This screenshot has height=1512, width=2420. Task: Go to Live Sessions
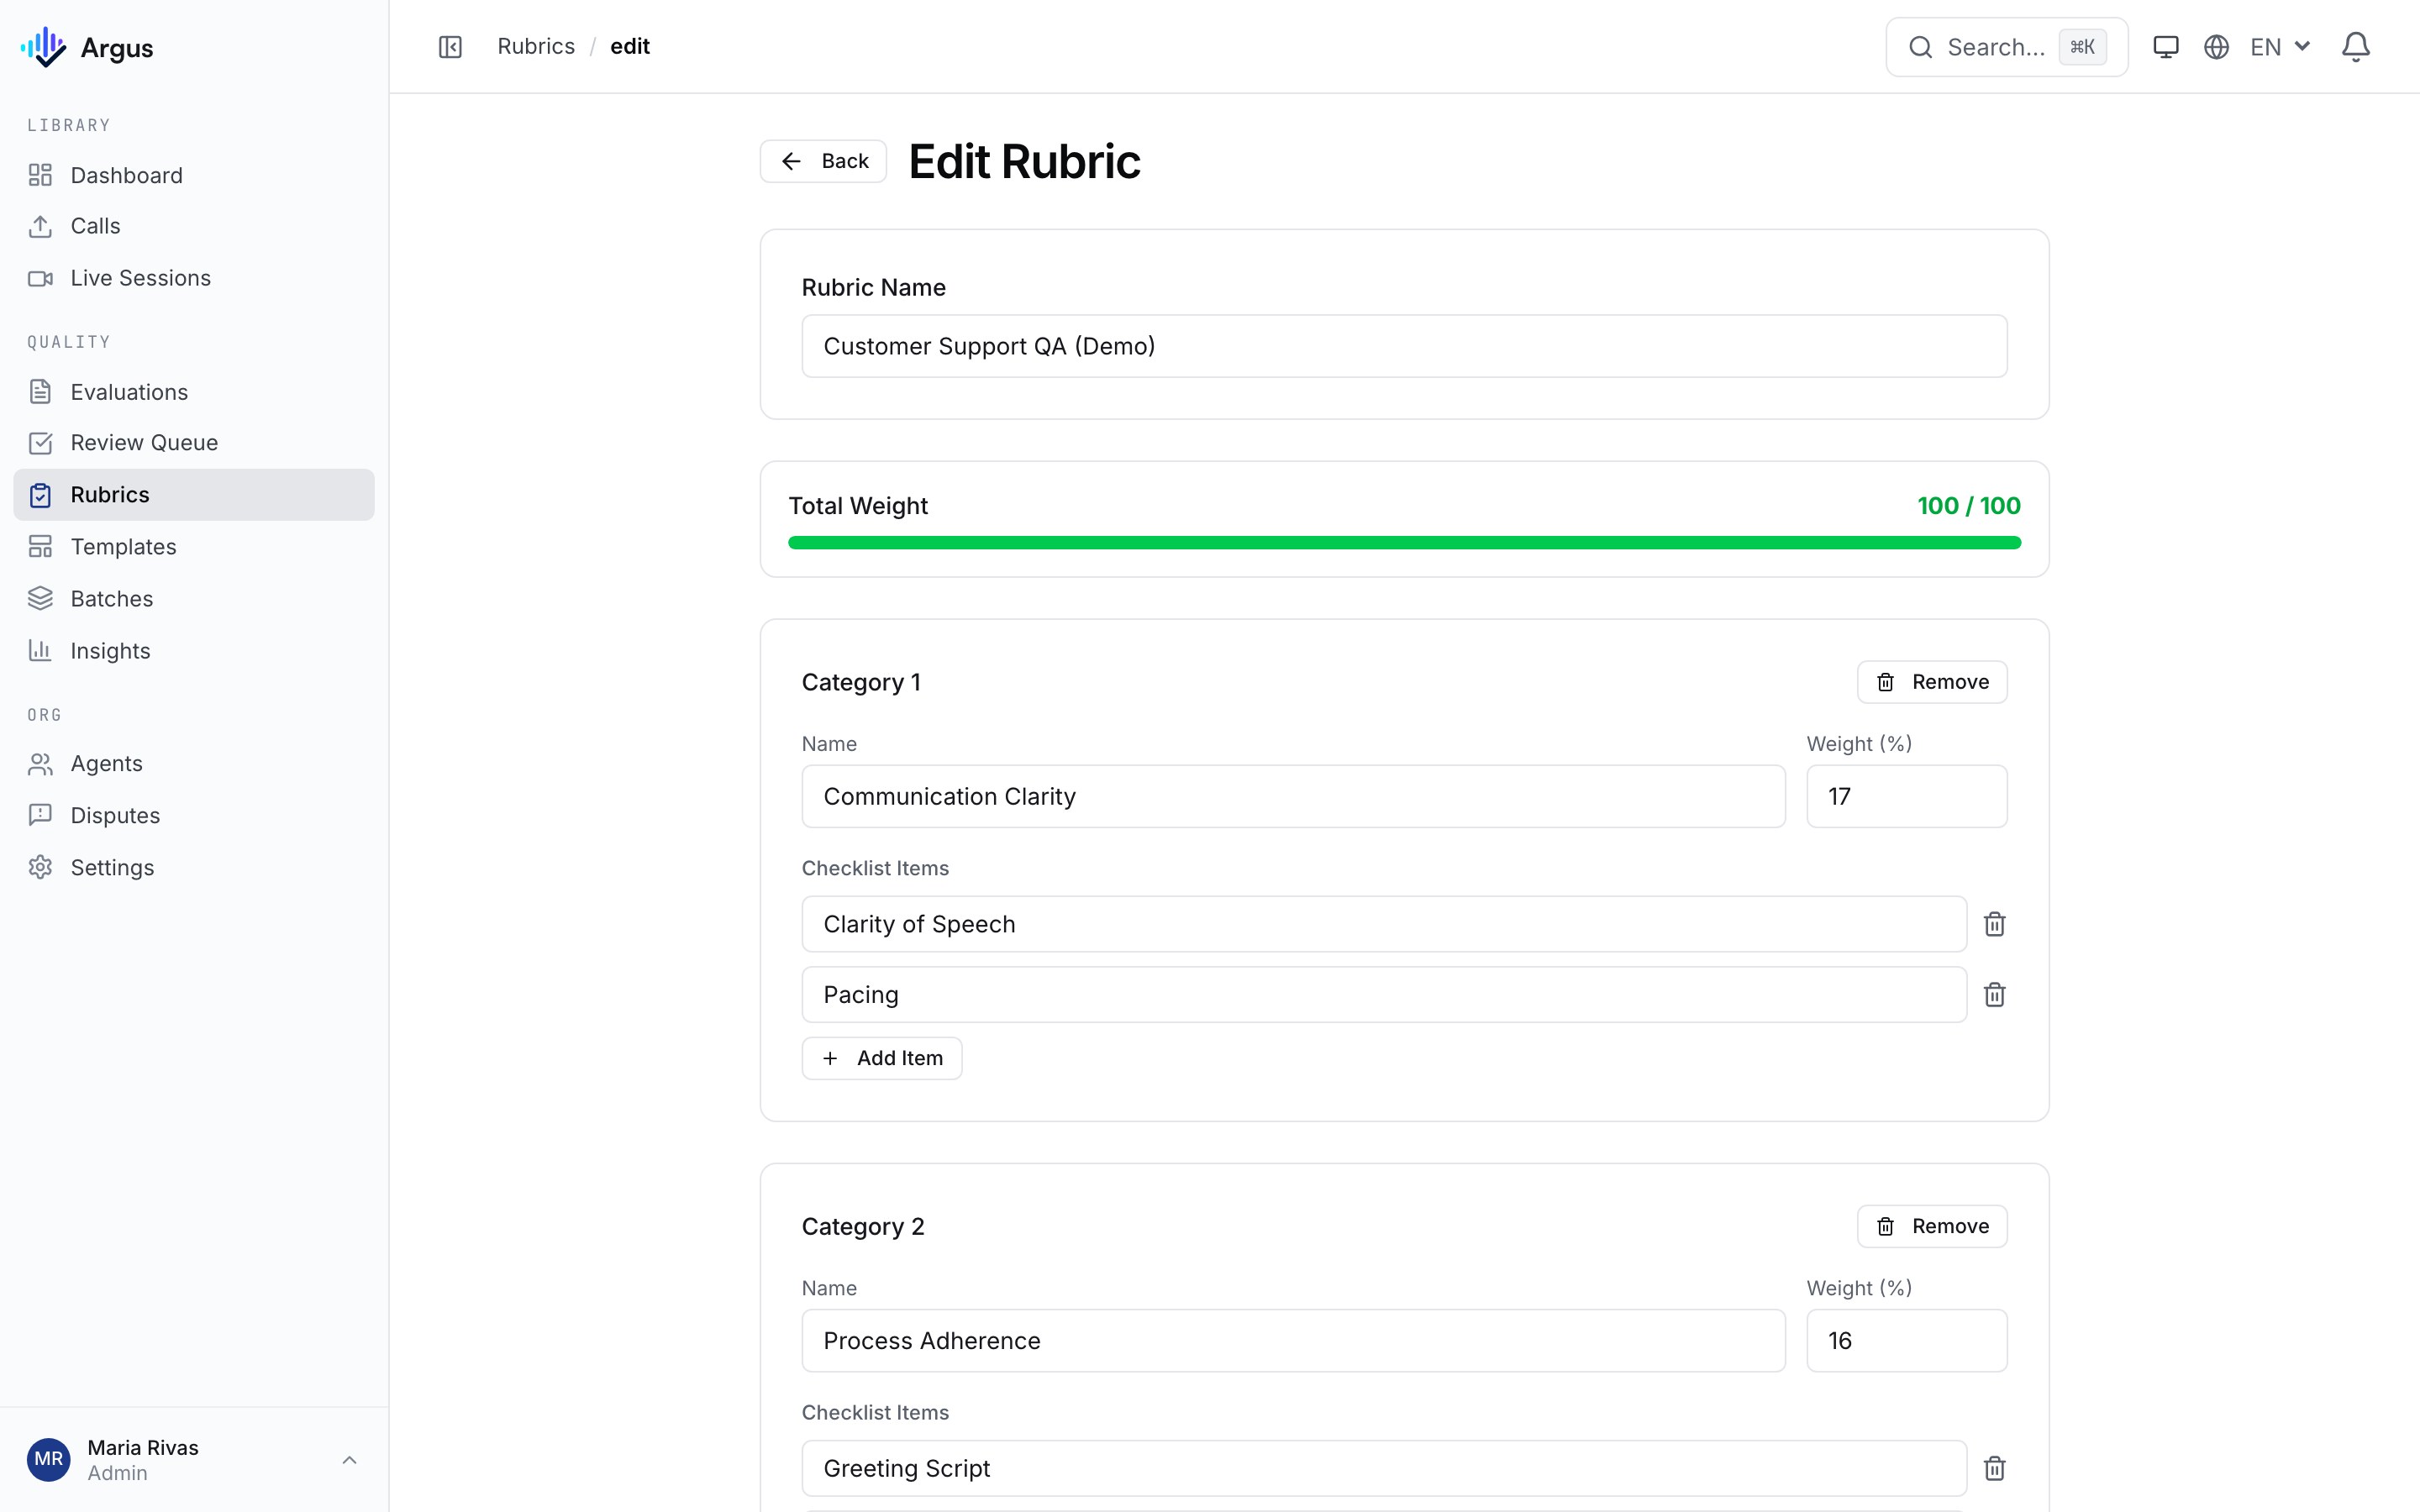pos(194,278)
